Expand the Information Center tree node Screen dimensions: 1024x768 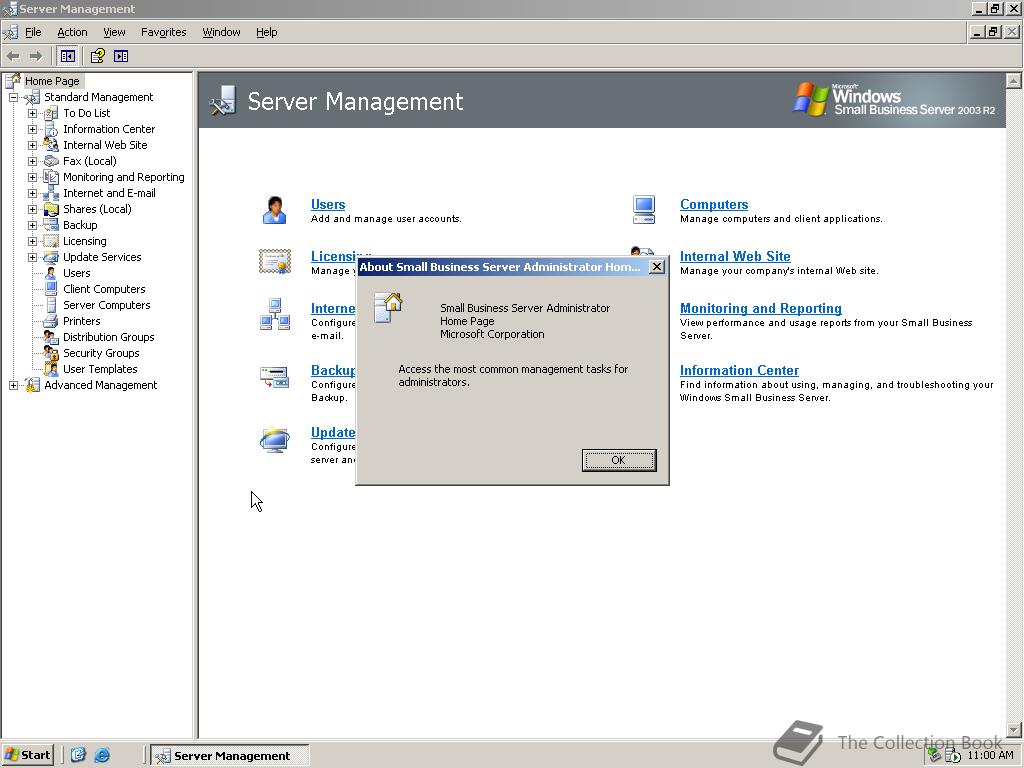[x=32, y=129]
